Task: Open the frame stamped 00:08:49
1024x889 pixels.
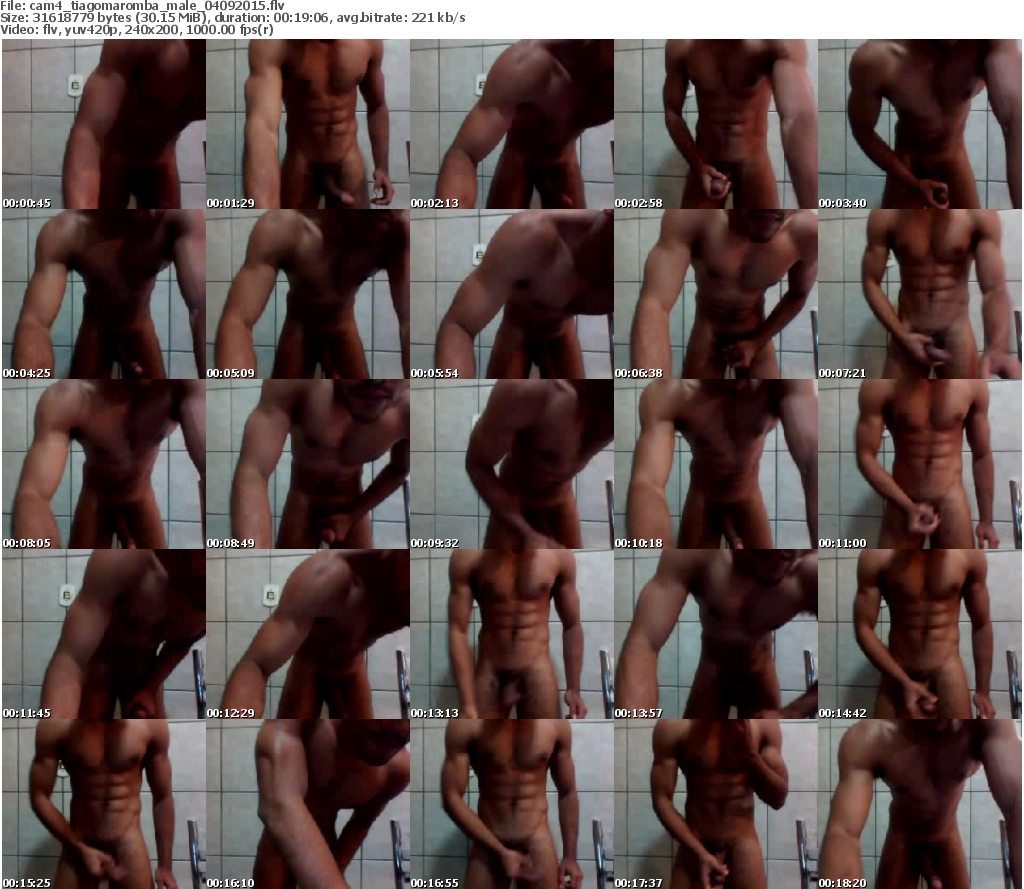Action: point(308,464)
